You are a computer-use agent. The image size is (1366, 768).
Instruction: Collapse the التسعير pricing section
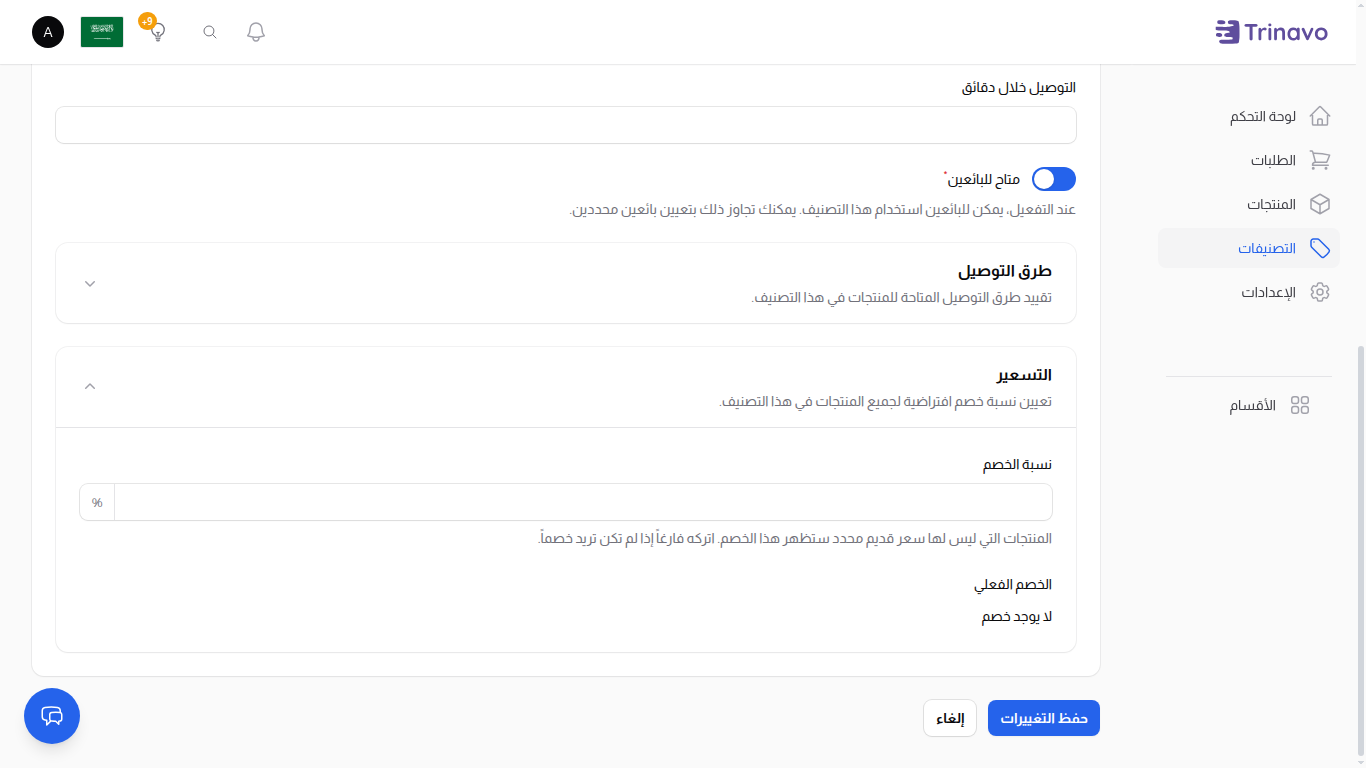point(89,386)
